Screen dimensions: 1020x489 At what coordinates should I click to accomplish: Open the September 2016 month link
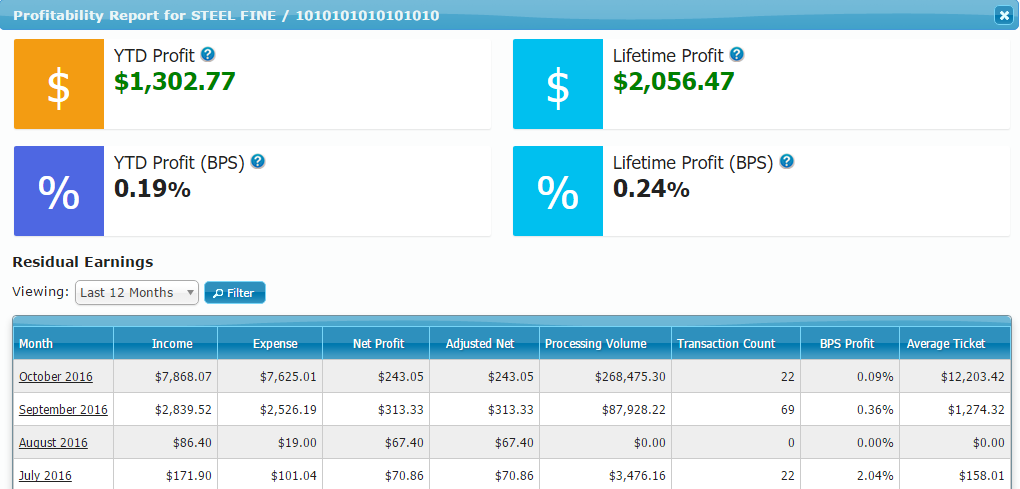pos(63,410)
